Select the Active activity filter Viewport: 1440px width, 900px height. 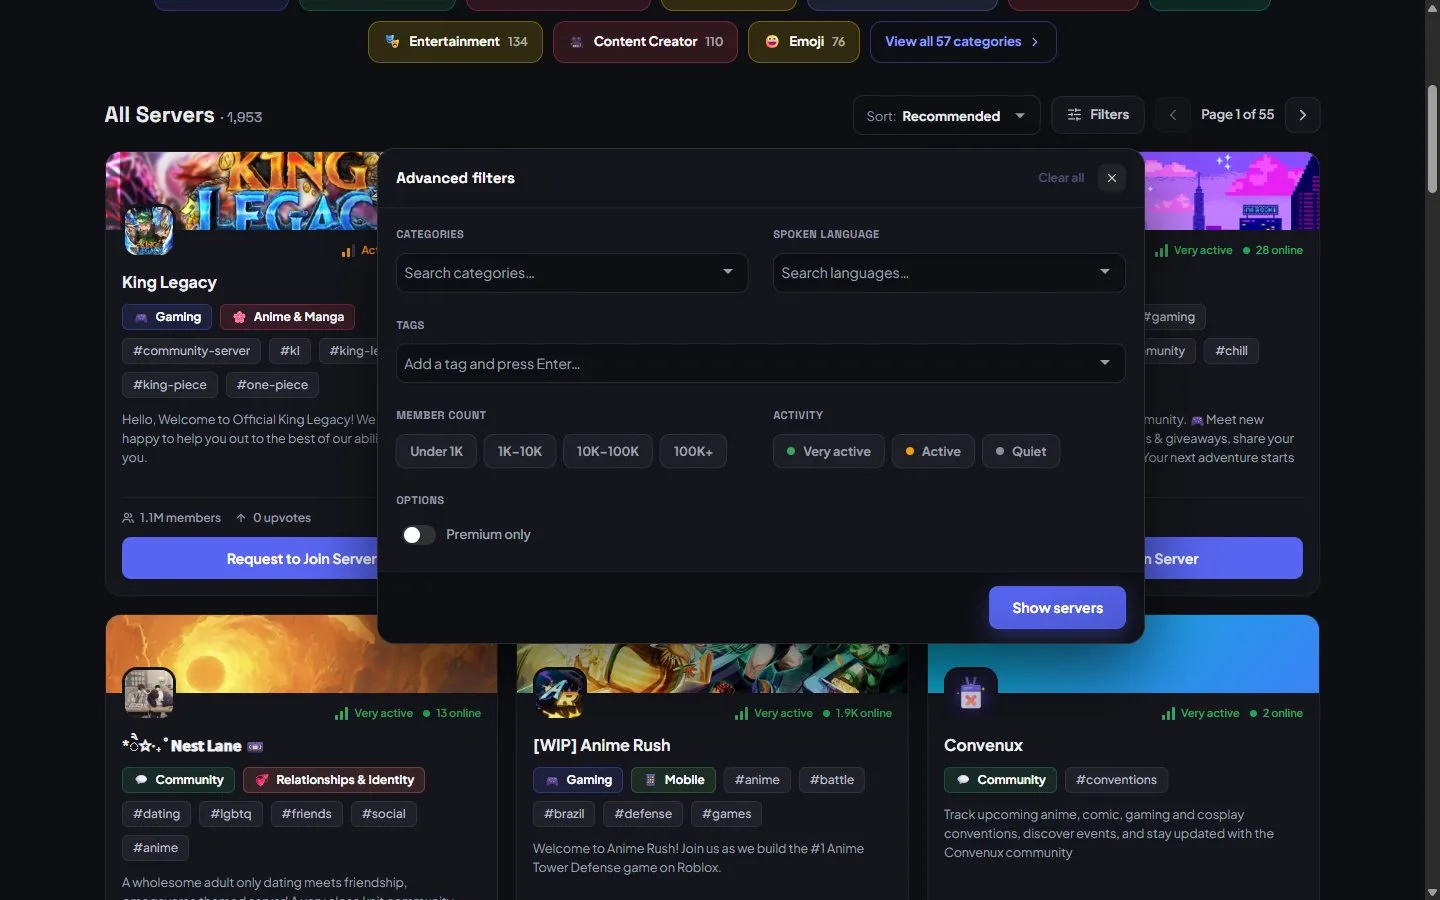coord(933,451)
